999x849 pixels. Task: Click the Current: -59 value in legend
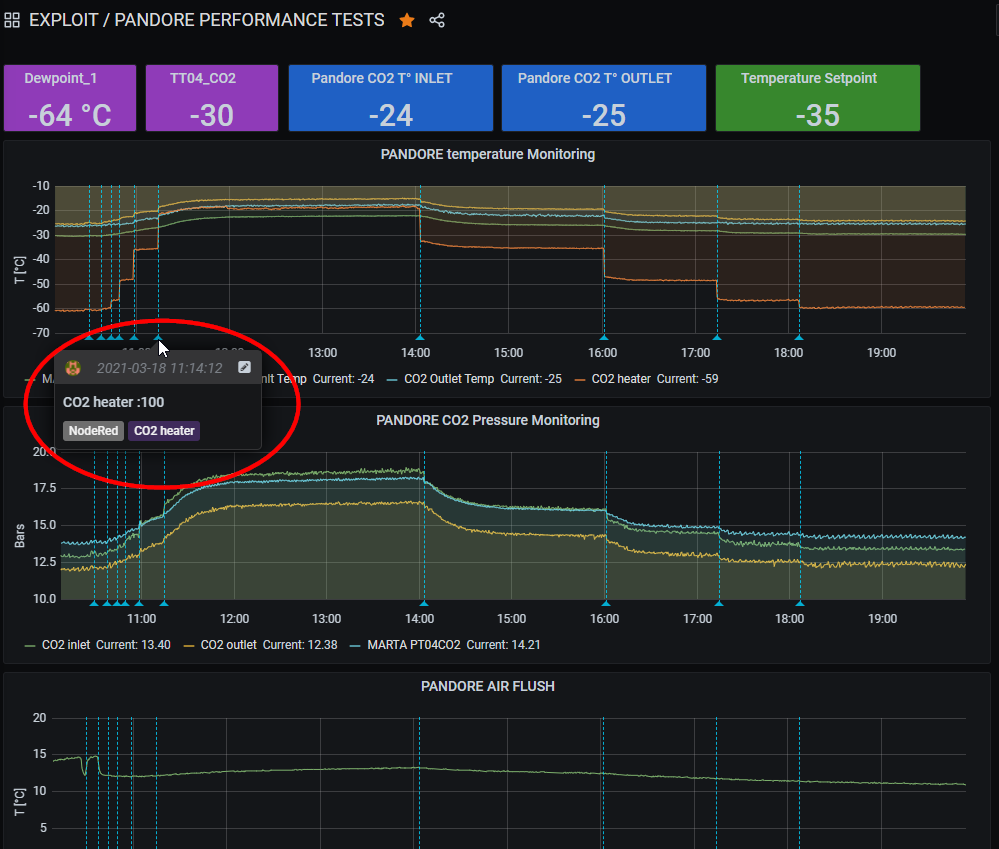click(687, 379)
